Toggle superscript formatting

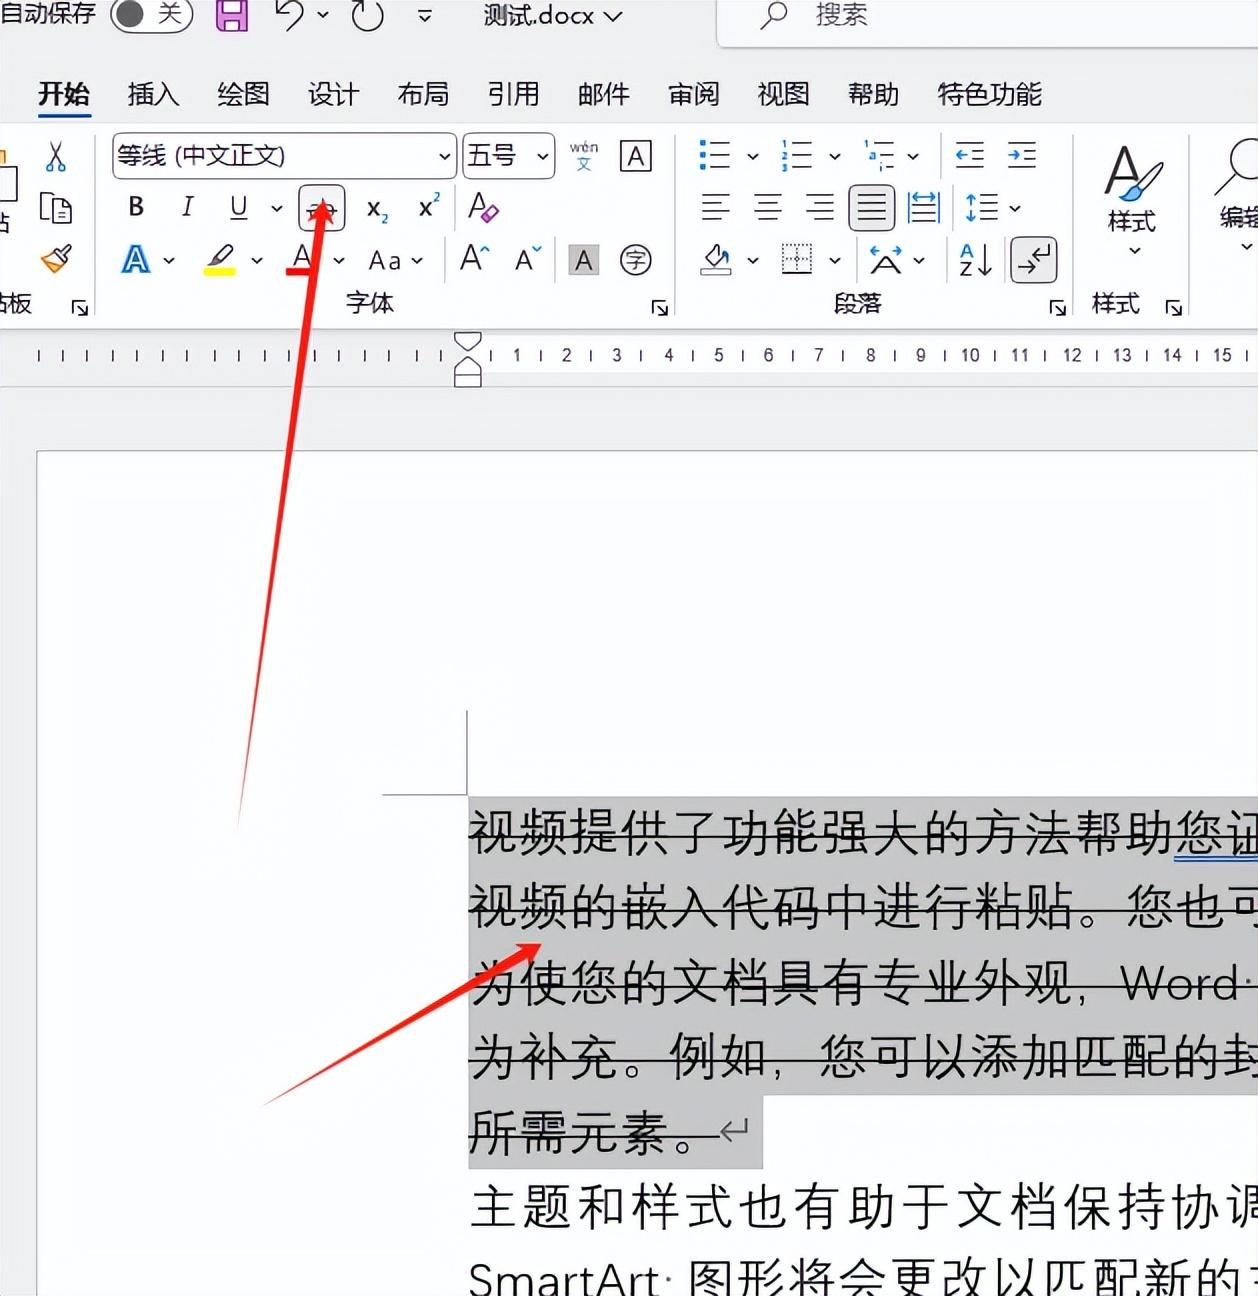[x=429, y=207]
